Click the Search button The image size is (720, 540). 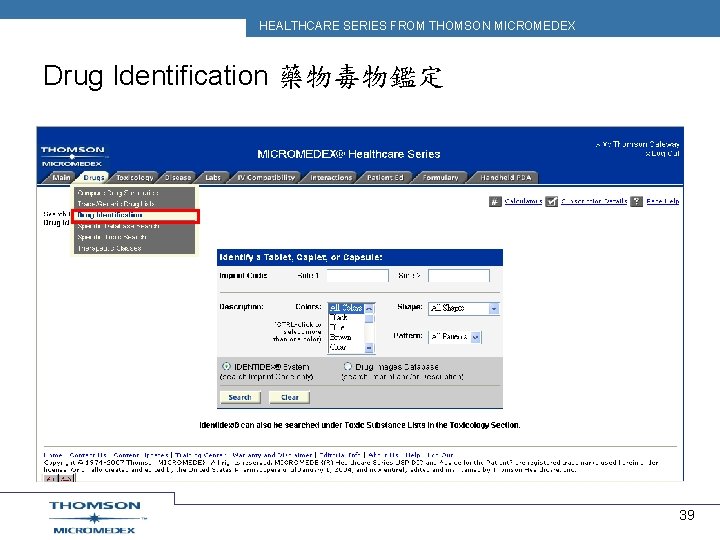tap(240, 397)
